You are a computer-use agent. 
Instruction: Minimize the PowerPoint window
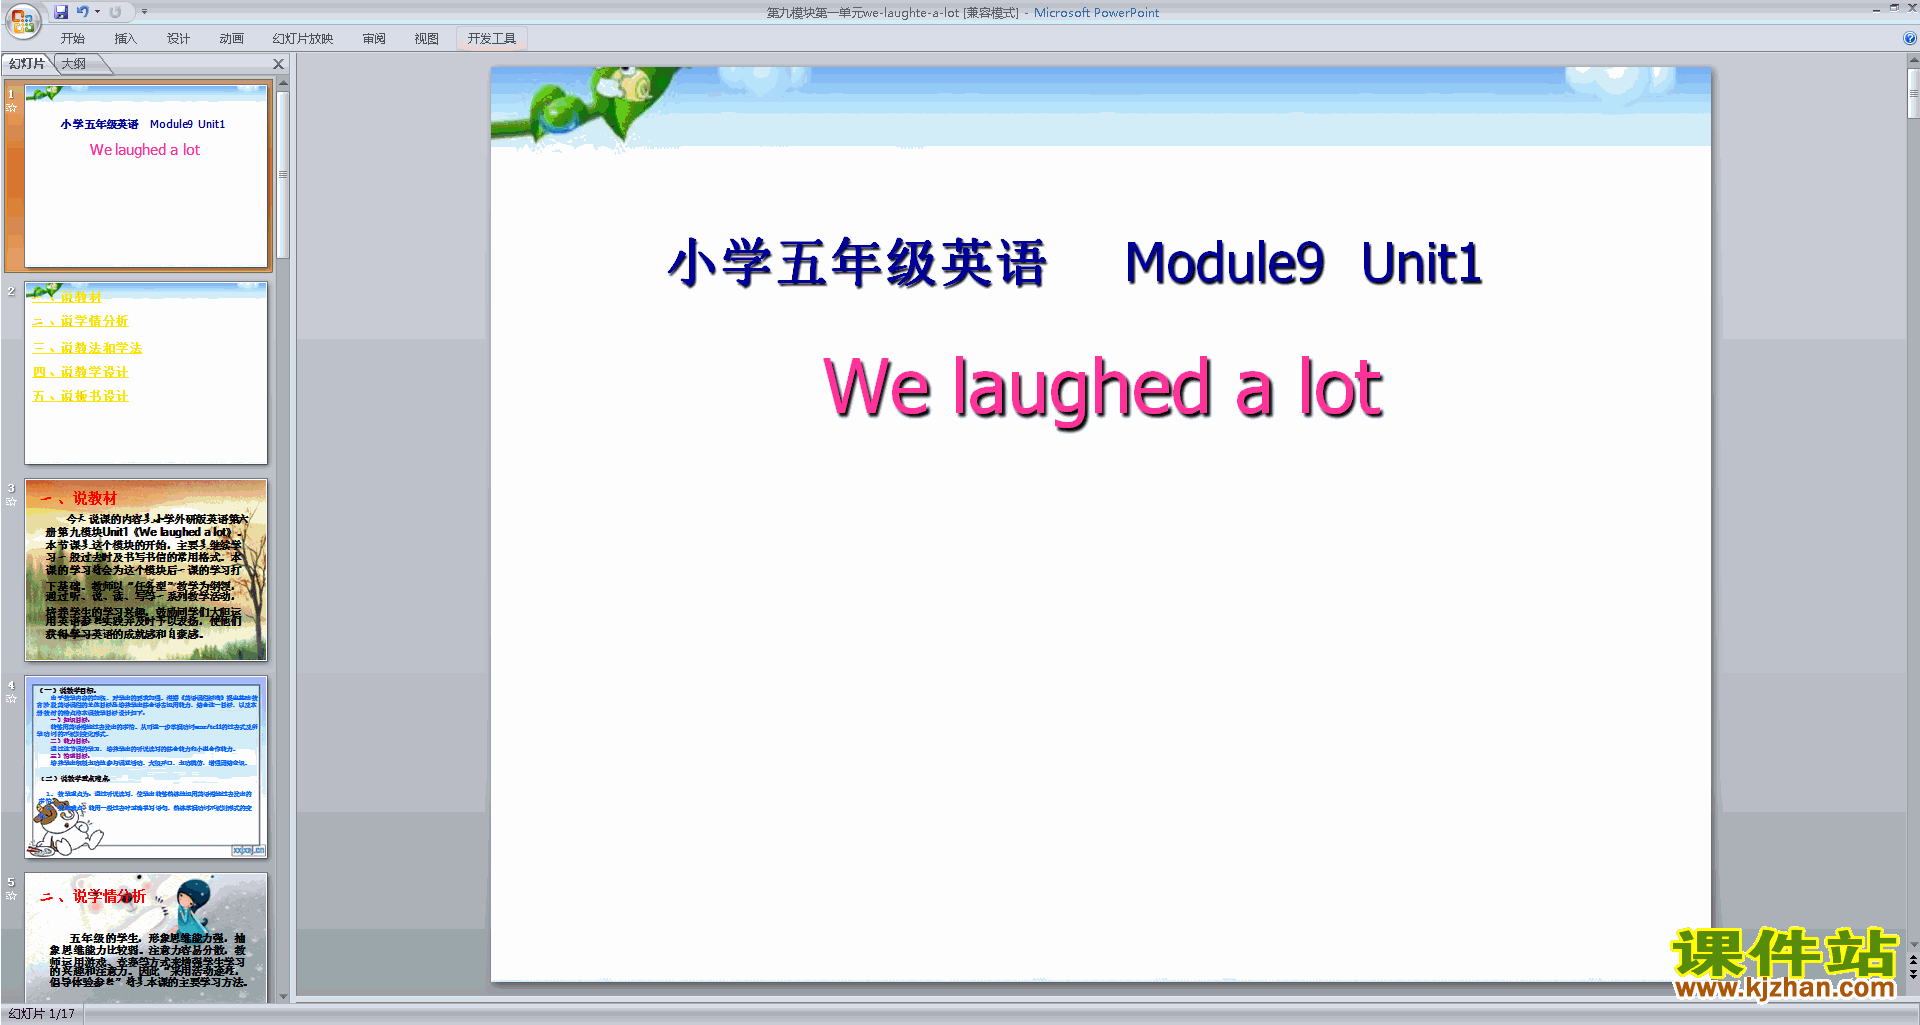[x=1876, y=9]
